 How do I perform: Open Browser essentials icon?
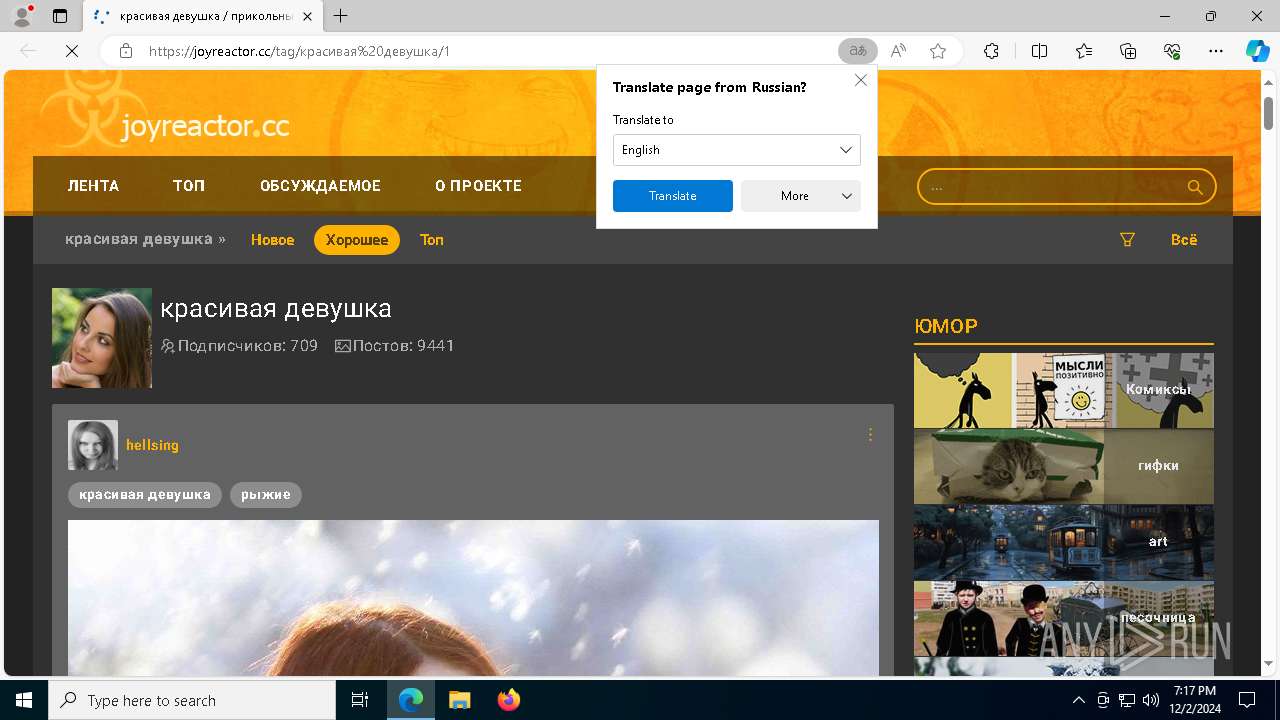[1172, 51]
